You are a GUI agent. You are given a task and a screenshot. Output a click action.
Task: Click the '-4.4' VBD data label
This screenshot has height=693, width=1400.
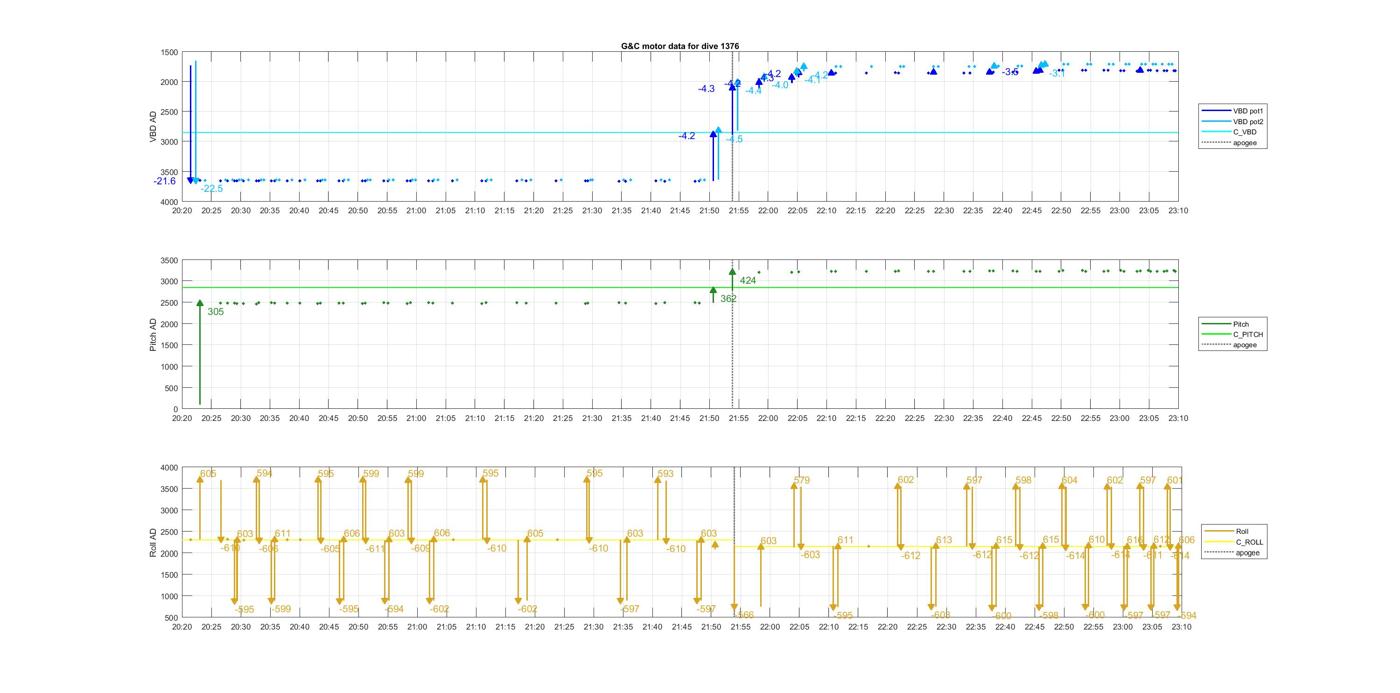click(753, 91)
